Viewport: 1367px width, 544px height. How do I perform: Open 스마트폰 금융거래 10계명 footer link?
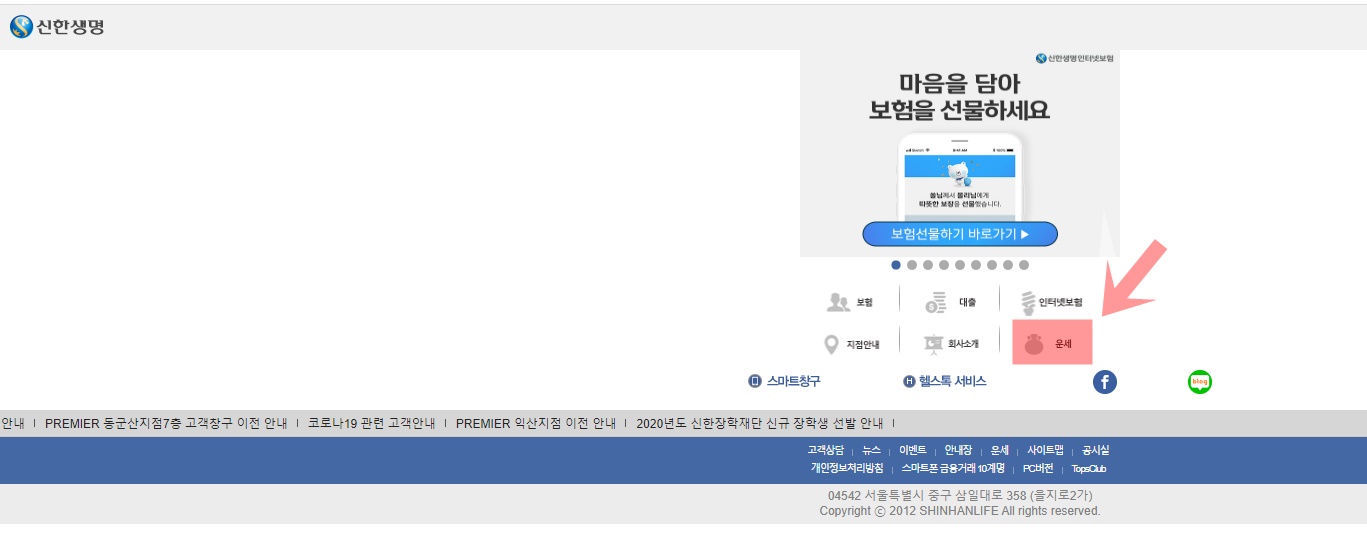(953, 468)
